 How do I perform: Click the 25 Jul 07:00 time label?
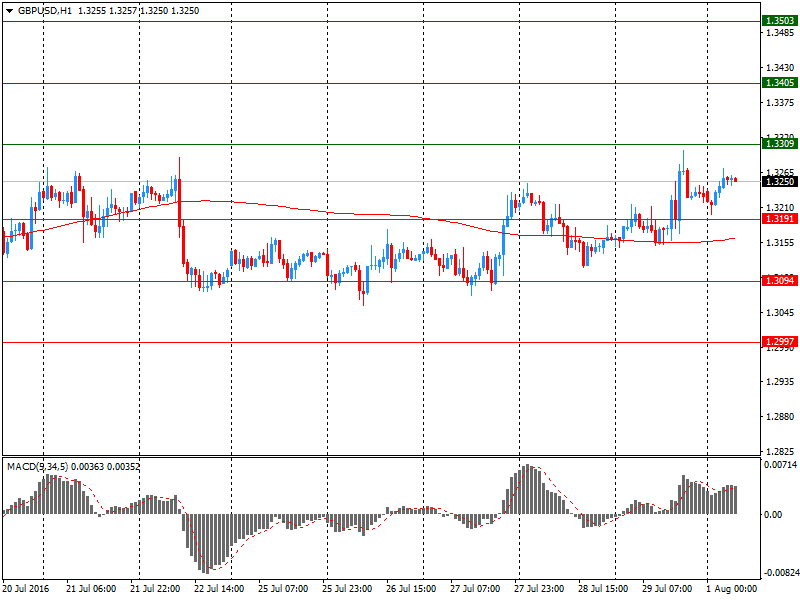coord(283,589)
